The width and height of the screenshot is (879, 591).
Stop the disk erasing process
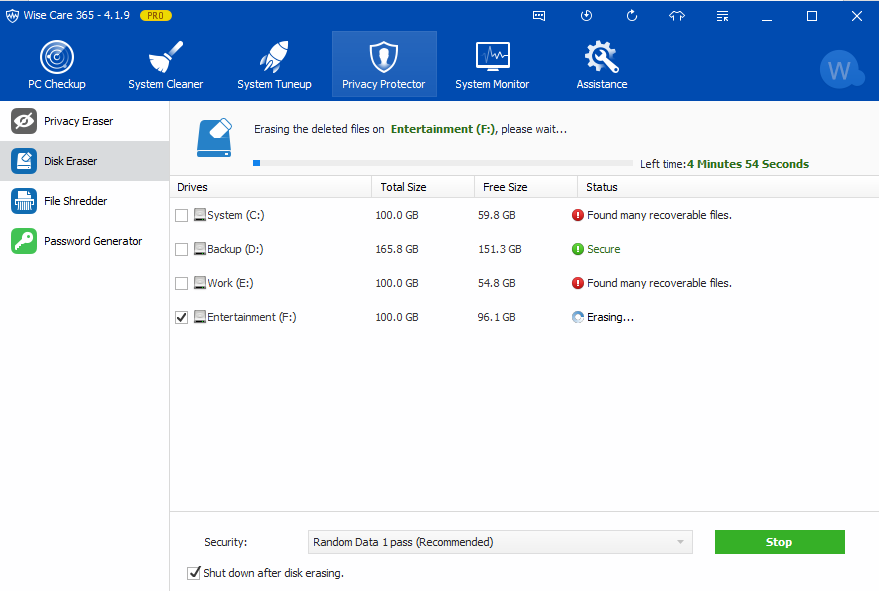coord(779,541)
